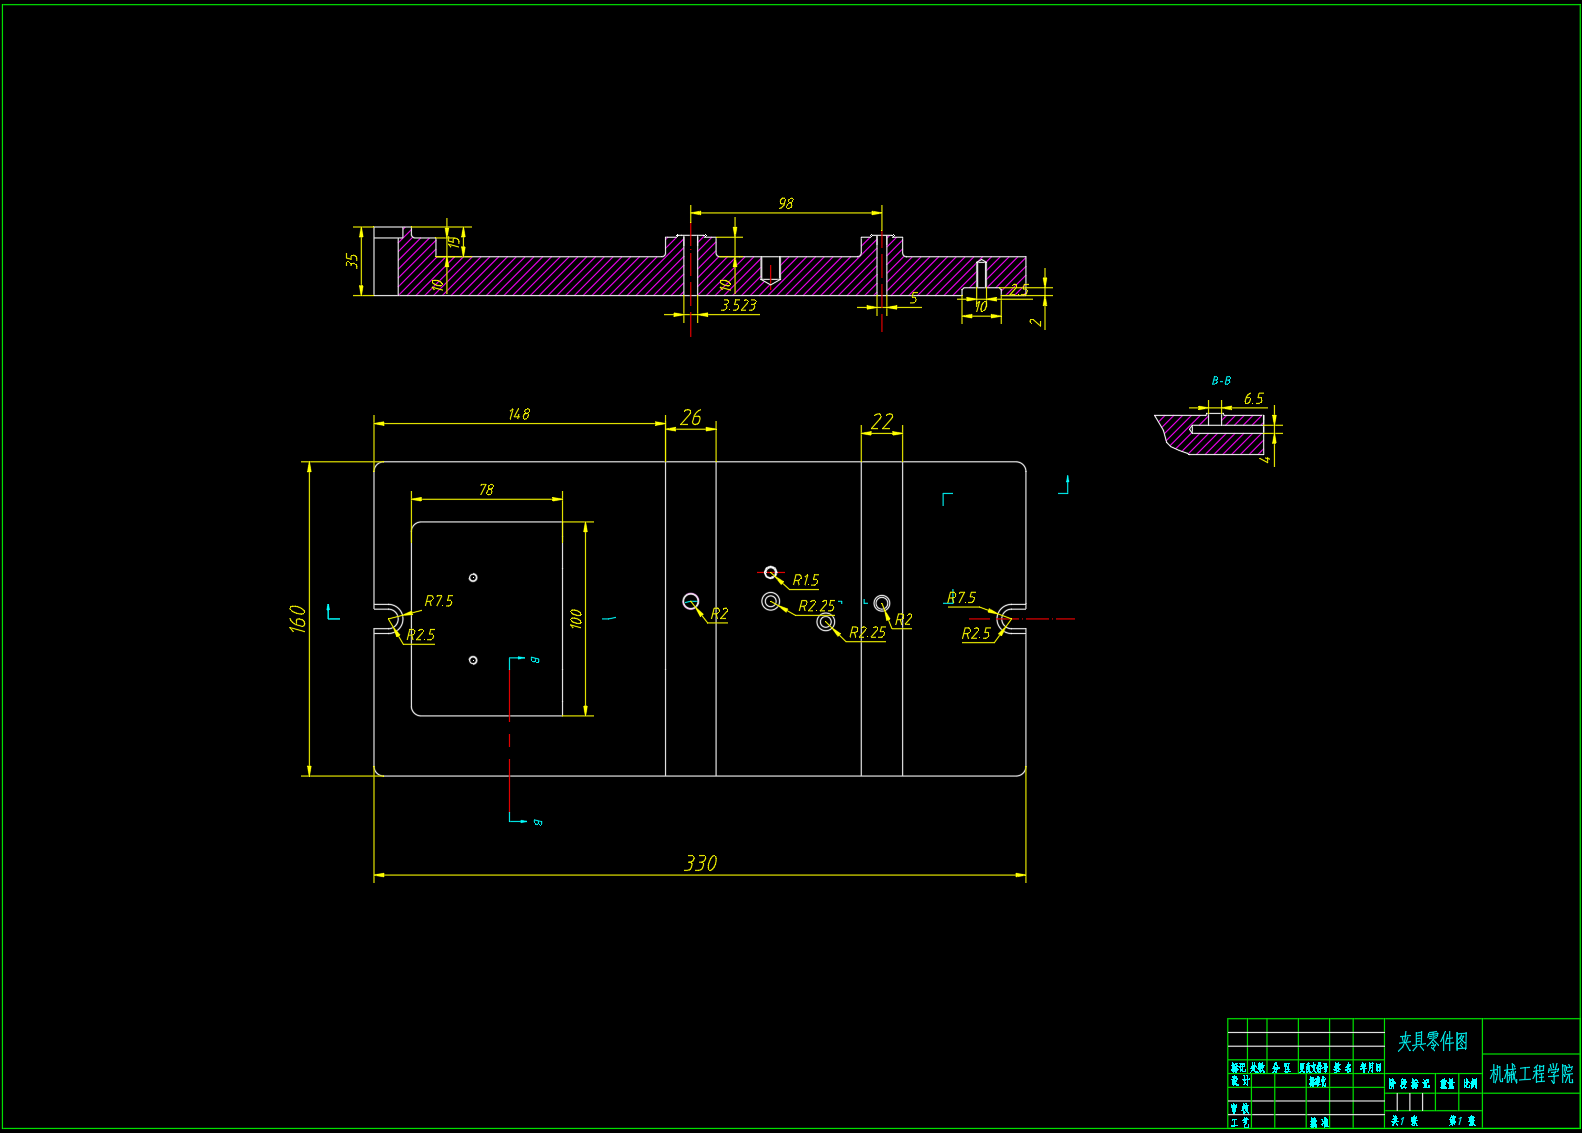Image resolution: width=1582 pixels, height=1133 pixels.
Task: Click the 6.5 dimension in B-B detail
Action: (1253, 399)
